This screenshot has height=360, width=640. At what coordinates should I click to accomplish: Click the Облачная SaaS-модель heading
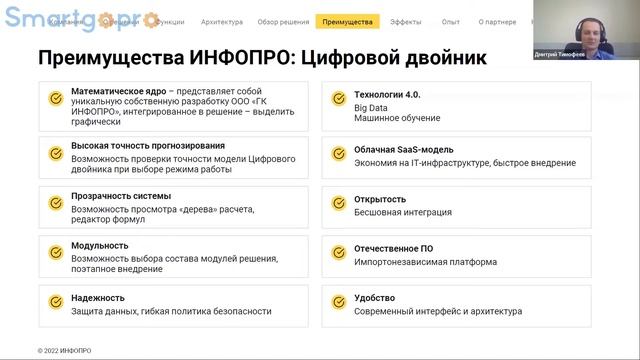(404, 150)
